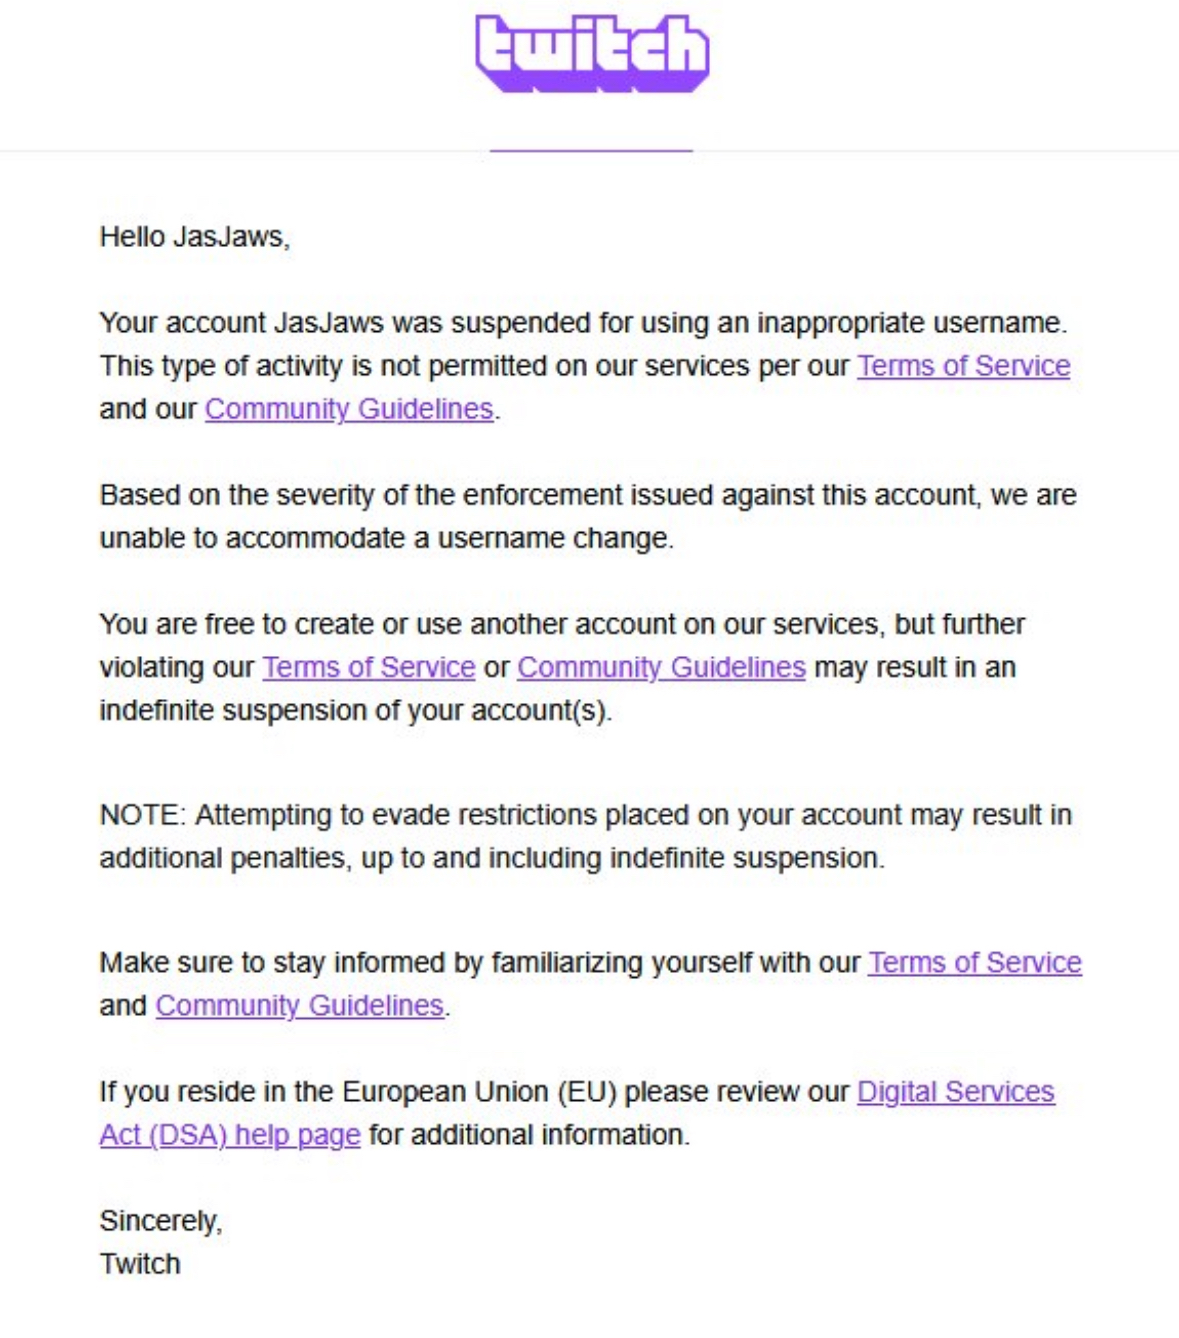Click the purple divider line under the logo
The image size is (1179, 1338).
[x=591, y=150]
